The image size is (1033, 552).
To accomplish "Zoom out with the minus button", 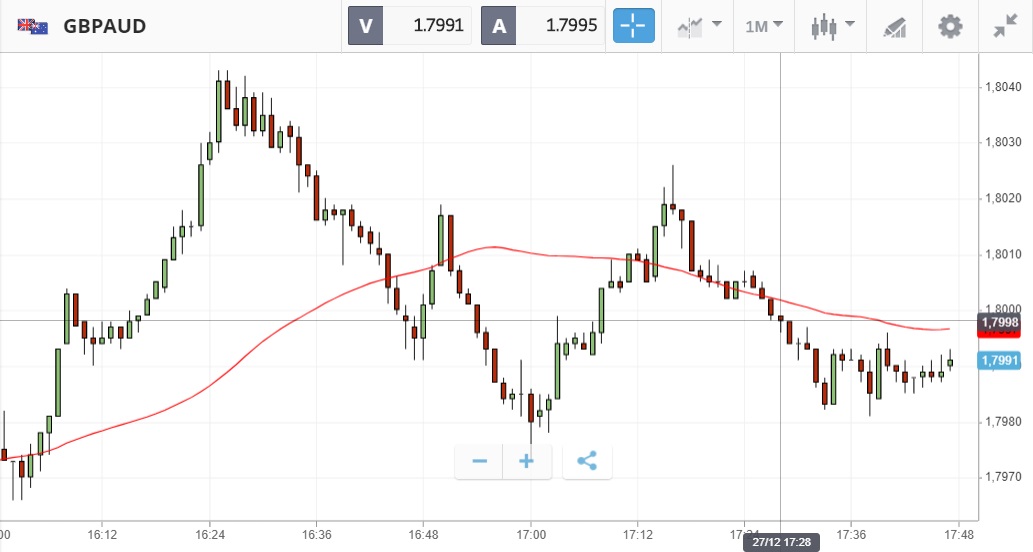I will (x=479, y=461).
